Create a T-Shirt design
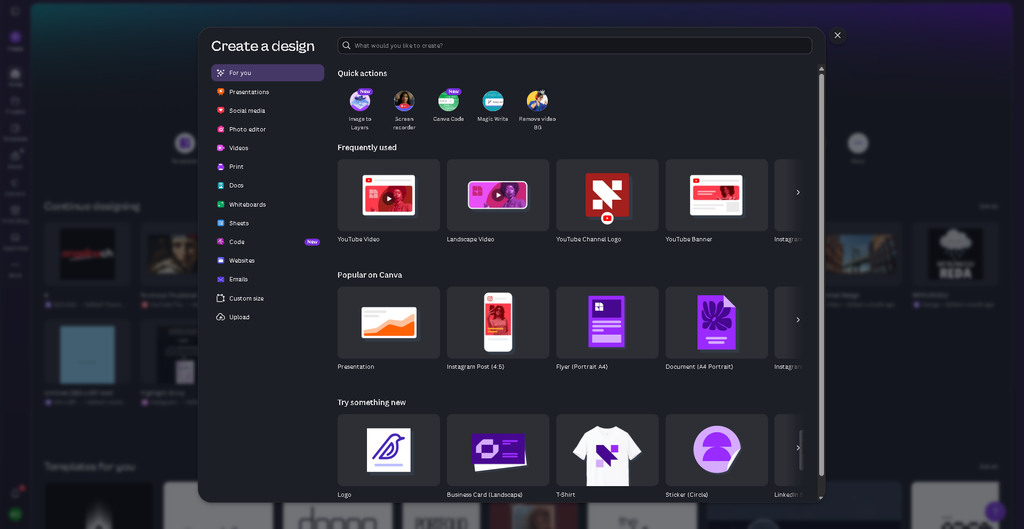Viewport: 1024px width, 529px height. 607,449
